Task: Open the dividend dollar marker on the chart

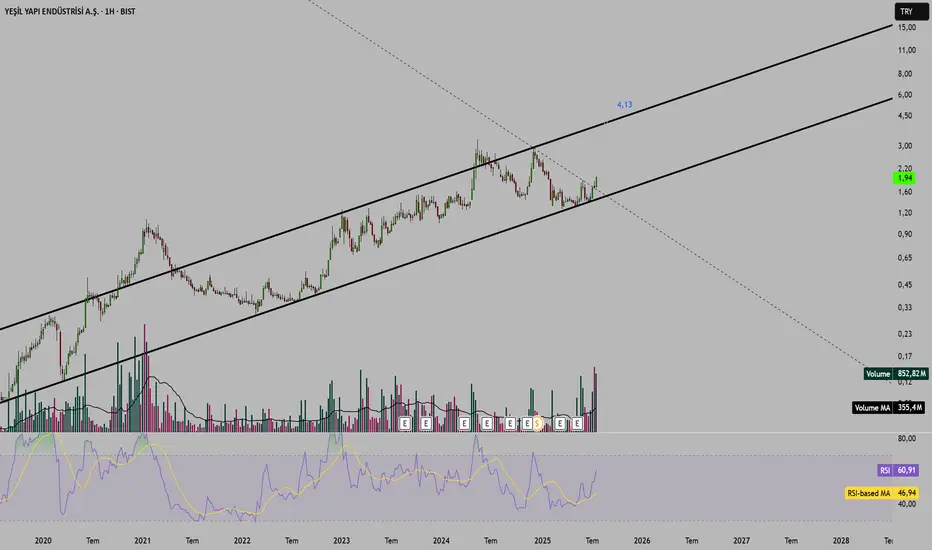Action: (537, 423)
